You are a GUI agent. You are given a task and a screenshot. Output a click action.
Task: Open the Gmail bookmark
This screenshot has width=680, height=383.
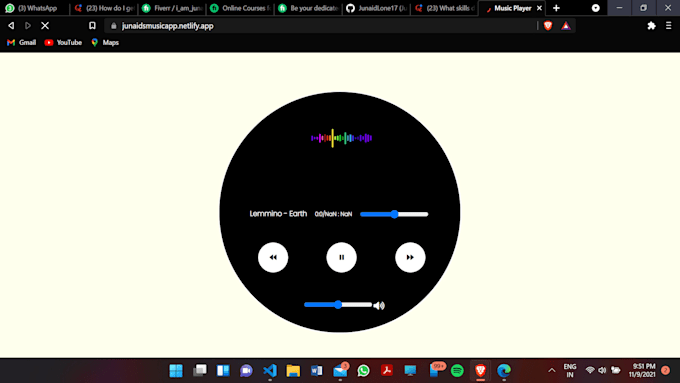tap(21, 43)
